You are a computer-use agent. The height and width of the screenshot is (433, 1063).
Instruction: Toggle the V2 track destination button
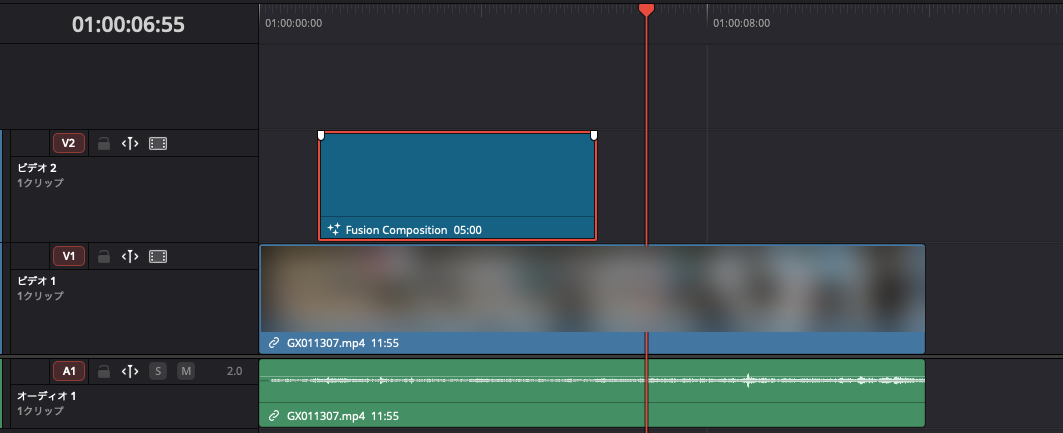[68, 143]
